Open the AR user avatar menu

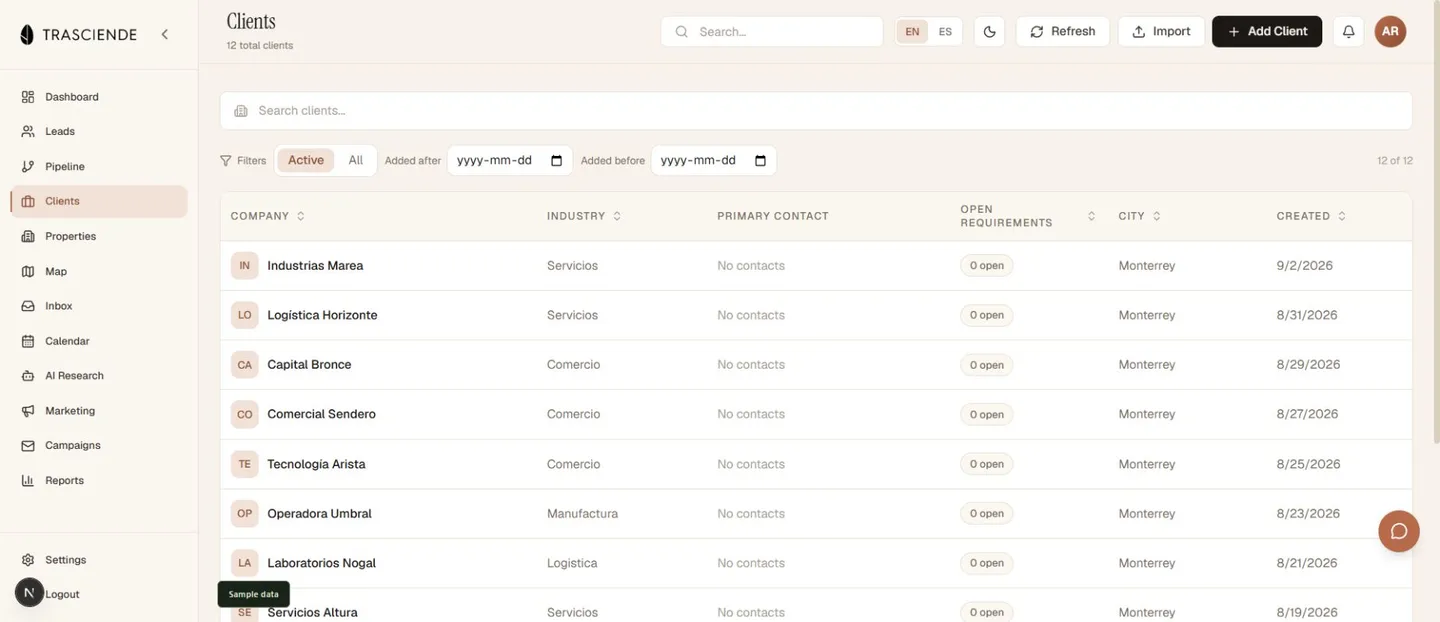(x=1390, y=31)
